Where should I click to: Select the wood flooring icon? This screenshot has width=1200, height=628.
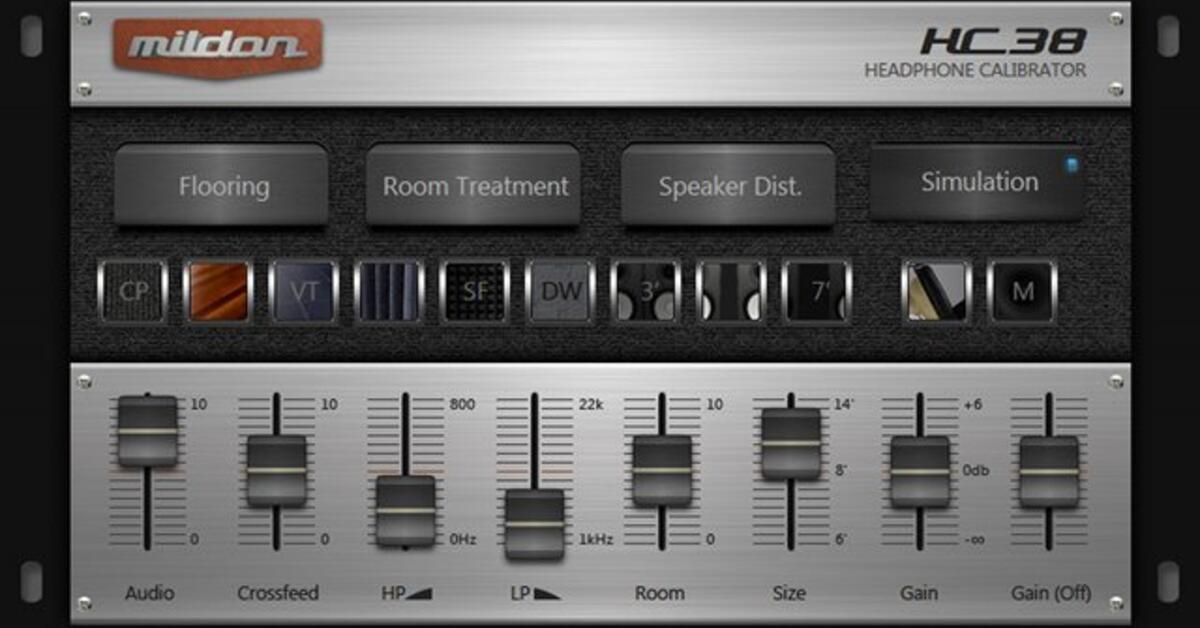pos(218,291)
